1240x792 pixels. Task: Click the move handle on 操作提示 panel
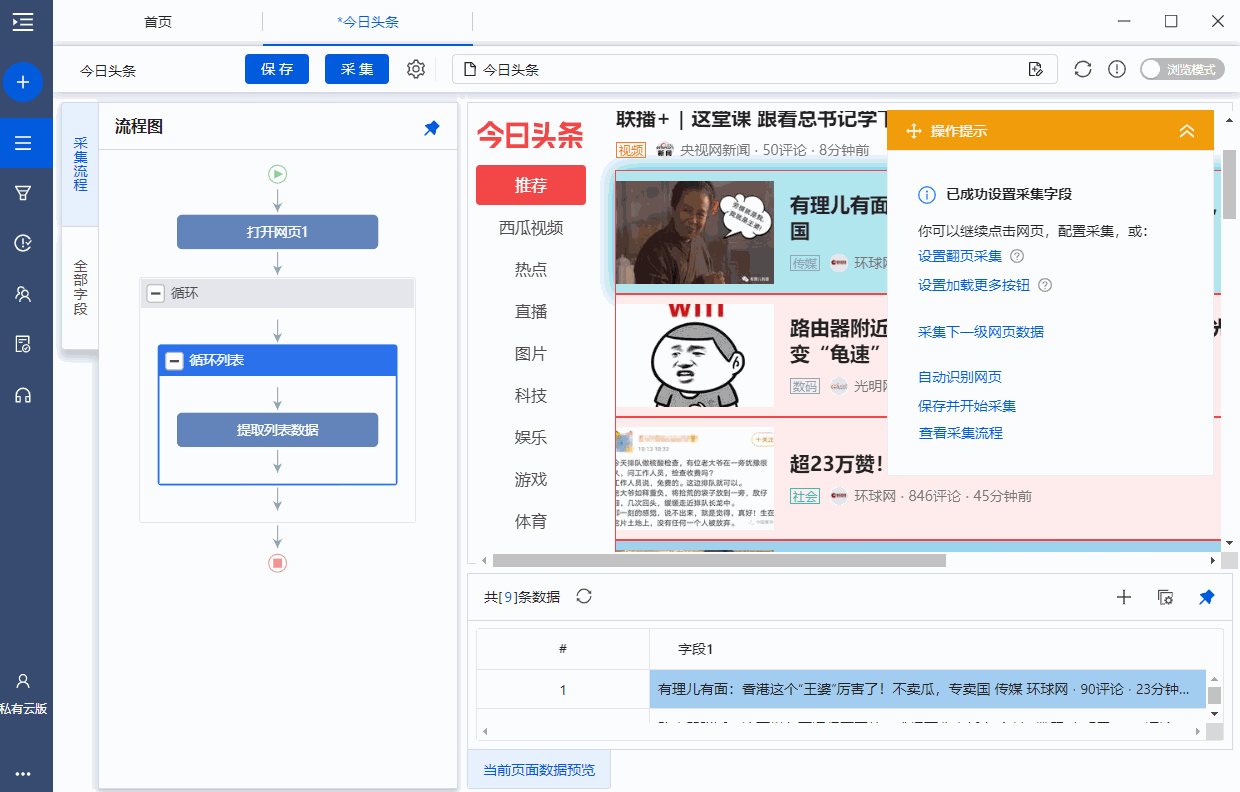(x=913, y=131)
